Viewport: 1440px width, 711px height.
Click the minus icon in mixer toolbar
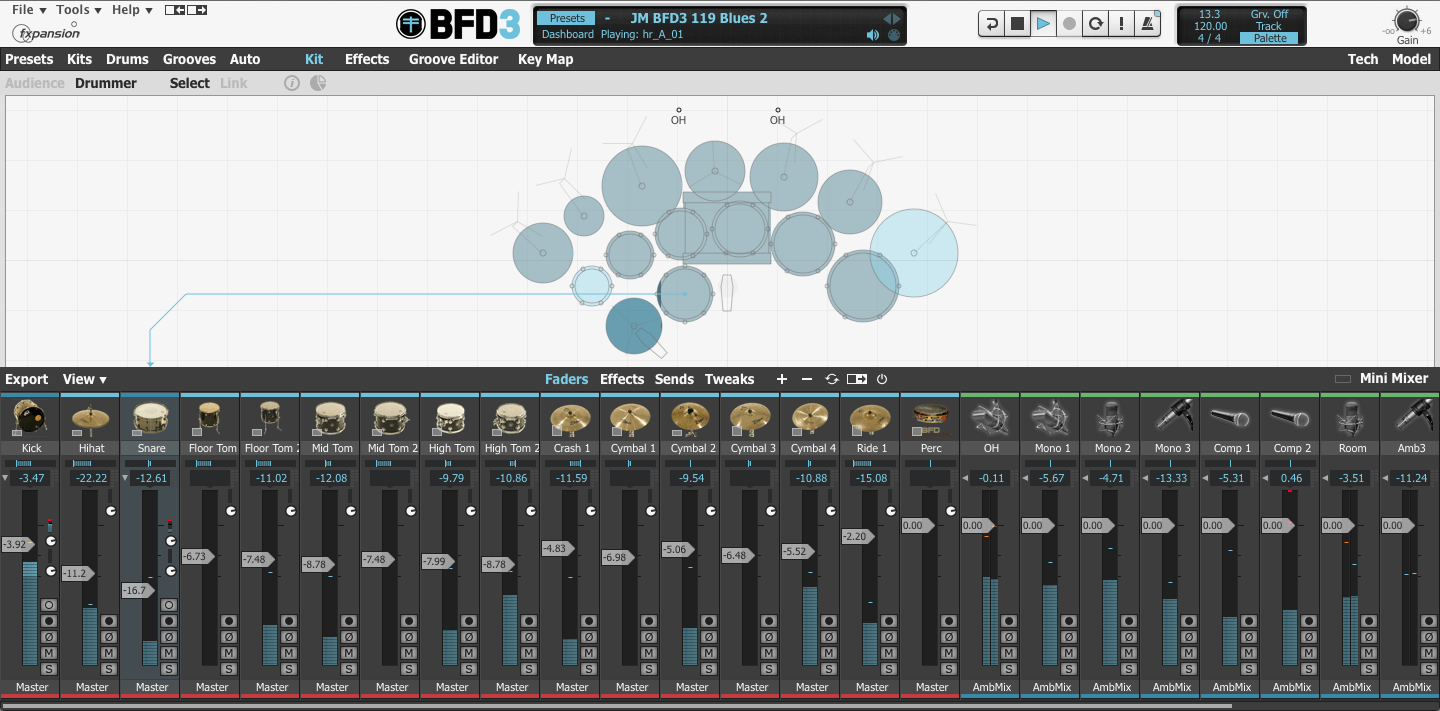pos(807,379)
